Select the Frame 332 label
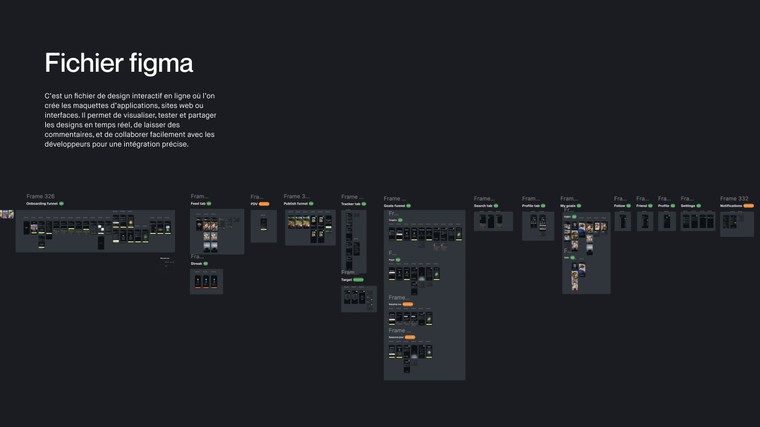 (734, 198)
